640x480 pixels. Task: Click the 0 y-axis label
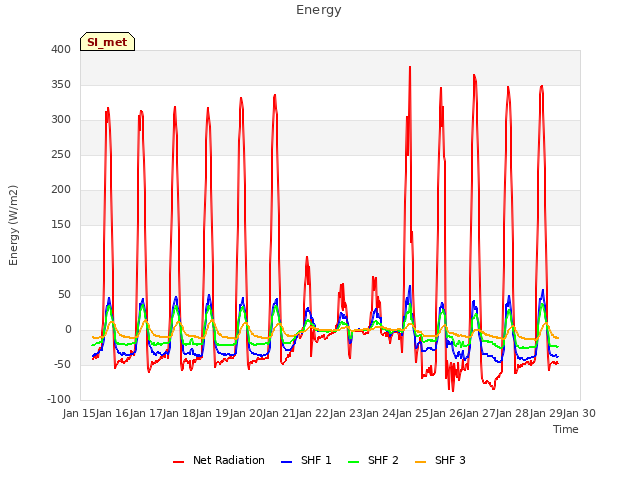pos(68,330)
